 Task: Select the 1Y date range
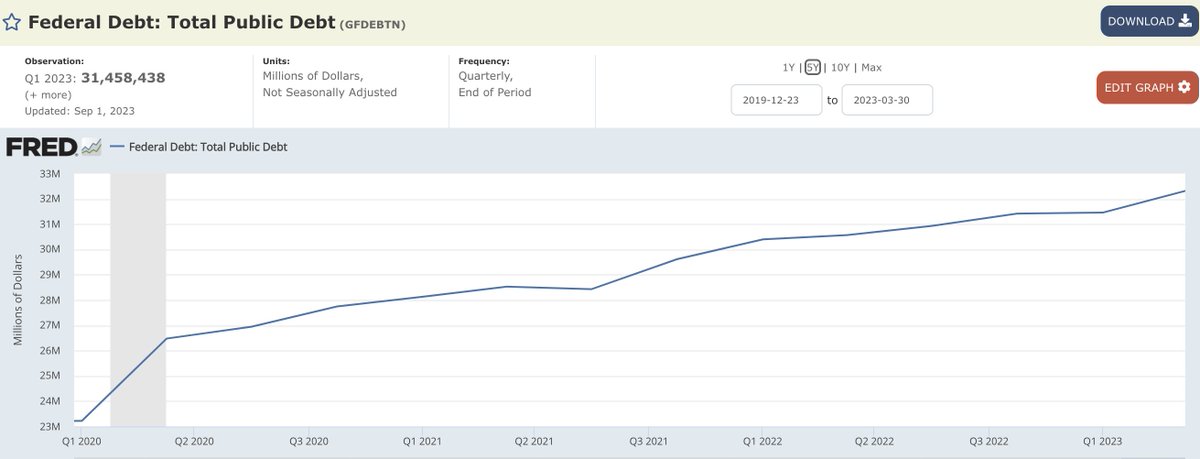[x=789, y=68]
